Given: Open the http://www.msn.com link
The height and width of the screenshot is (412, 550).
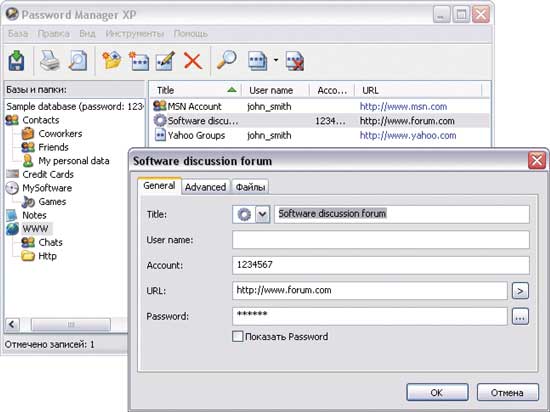Looking at the screenshot, I should [x=403, y=107].
